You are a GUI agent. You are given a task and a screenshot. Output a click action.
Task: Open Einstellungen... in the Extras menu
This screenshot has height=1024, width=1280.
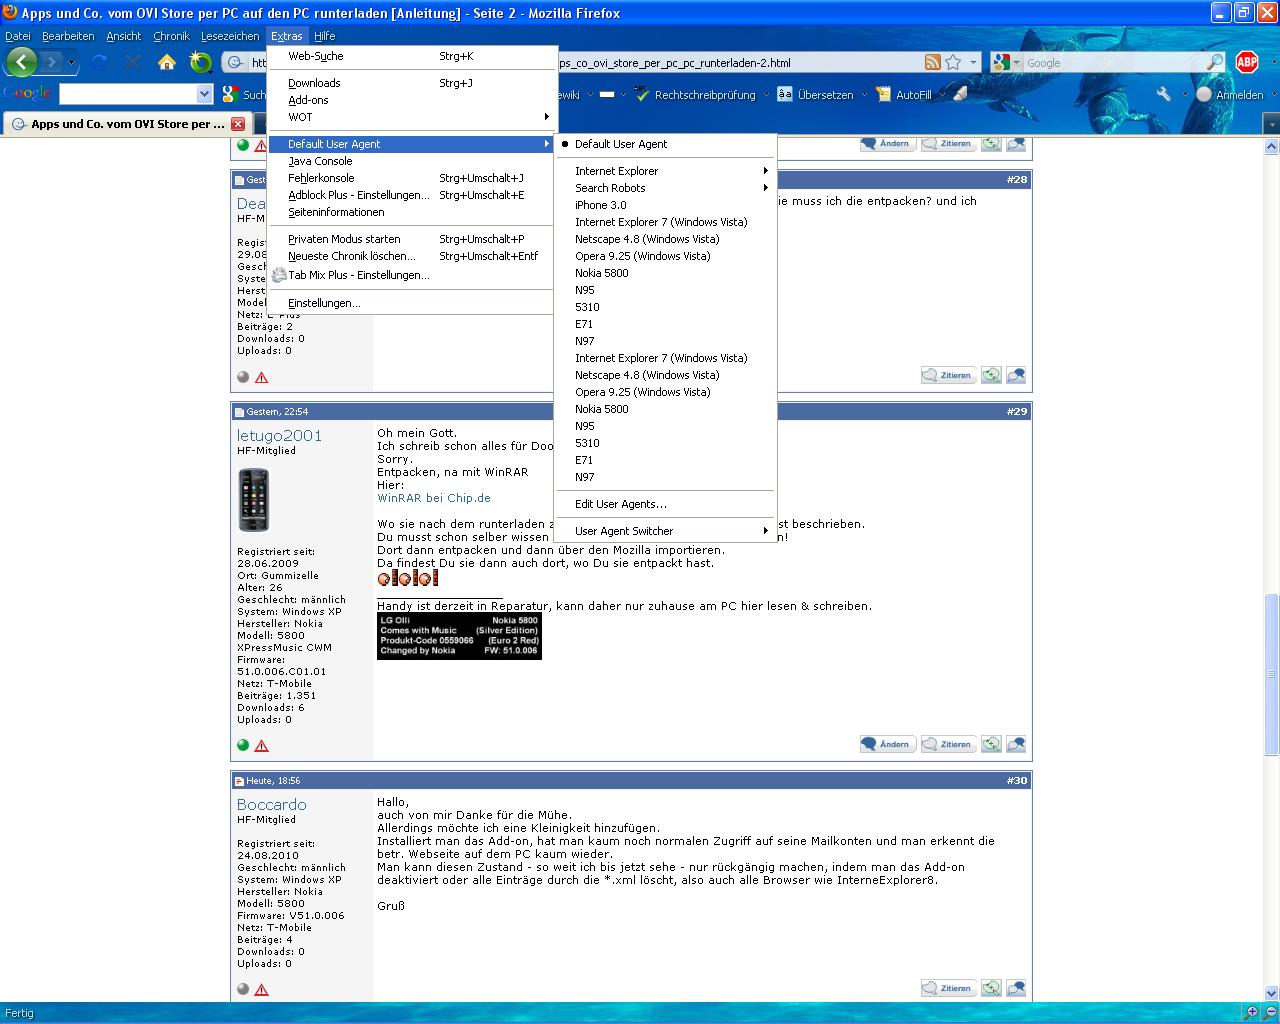point(411,303)
